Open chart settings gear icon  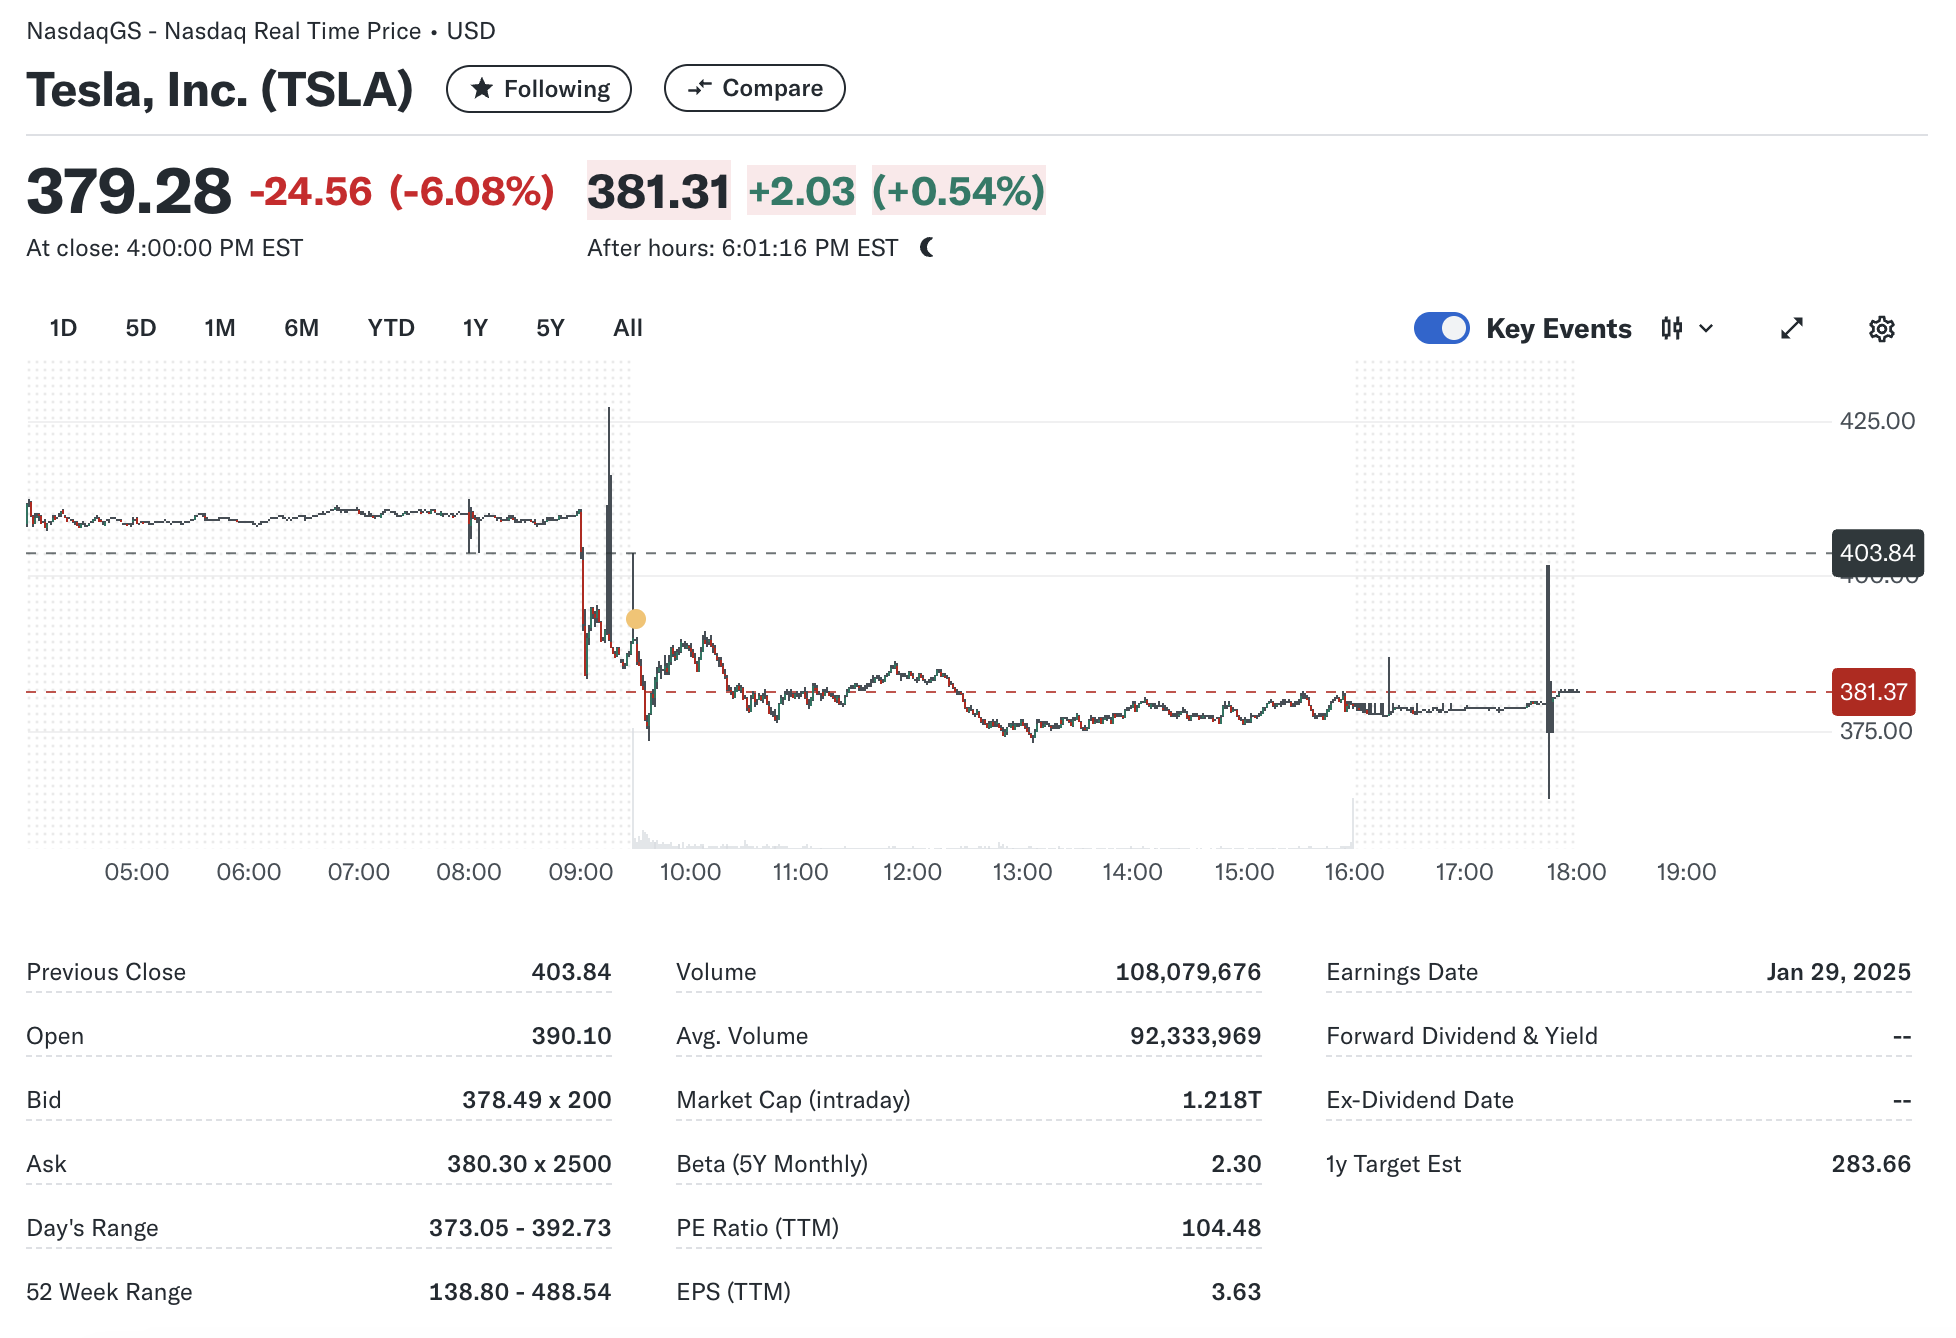pyautogui.click(x=1881, y=328)
